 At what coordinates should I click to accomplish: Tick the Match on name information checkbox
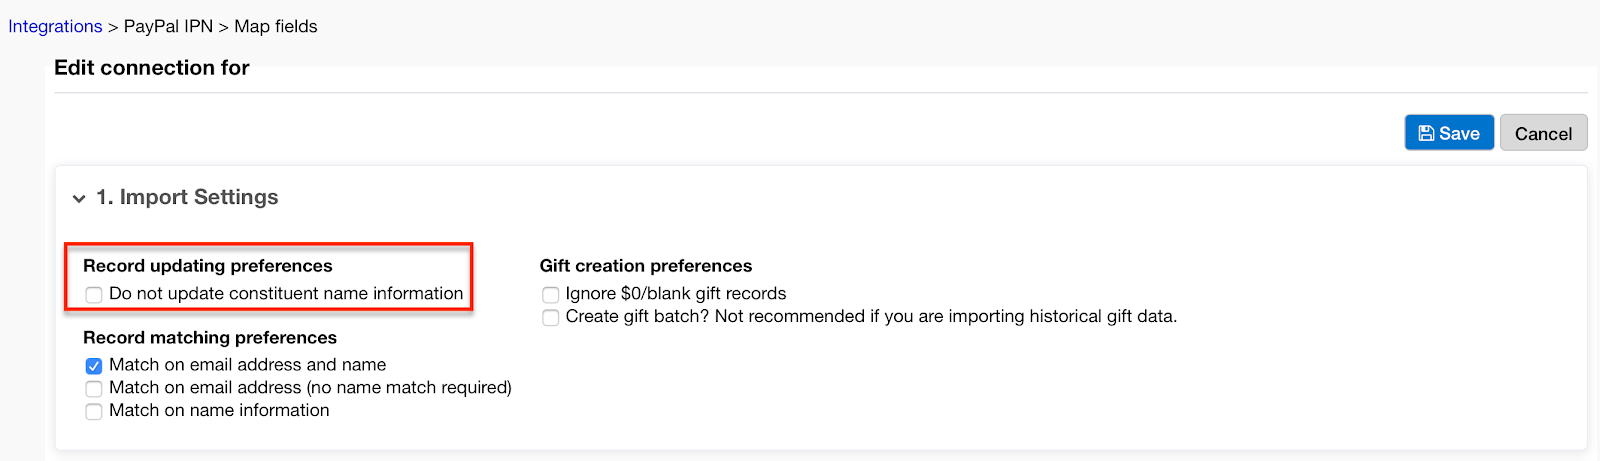(x=94, y=412)
